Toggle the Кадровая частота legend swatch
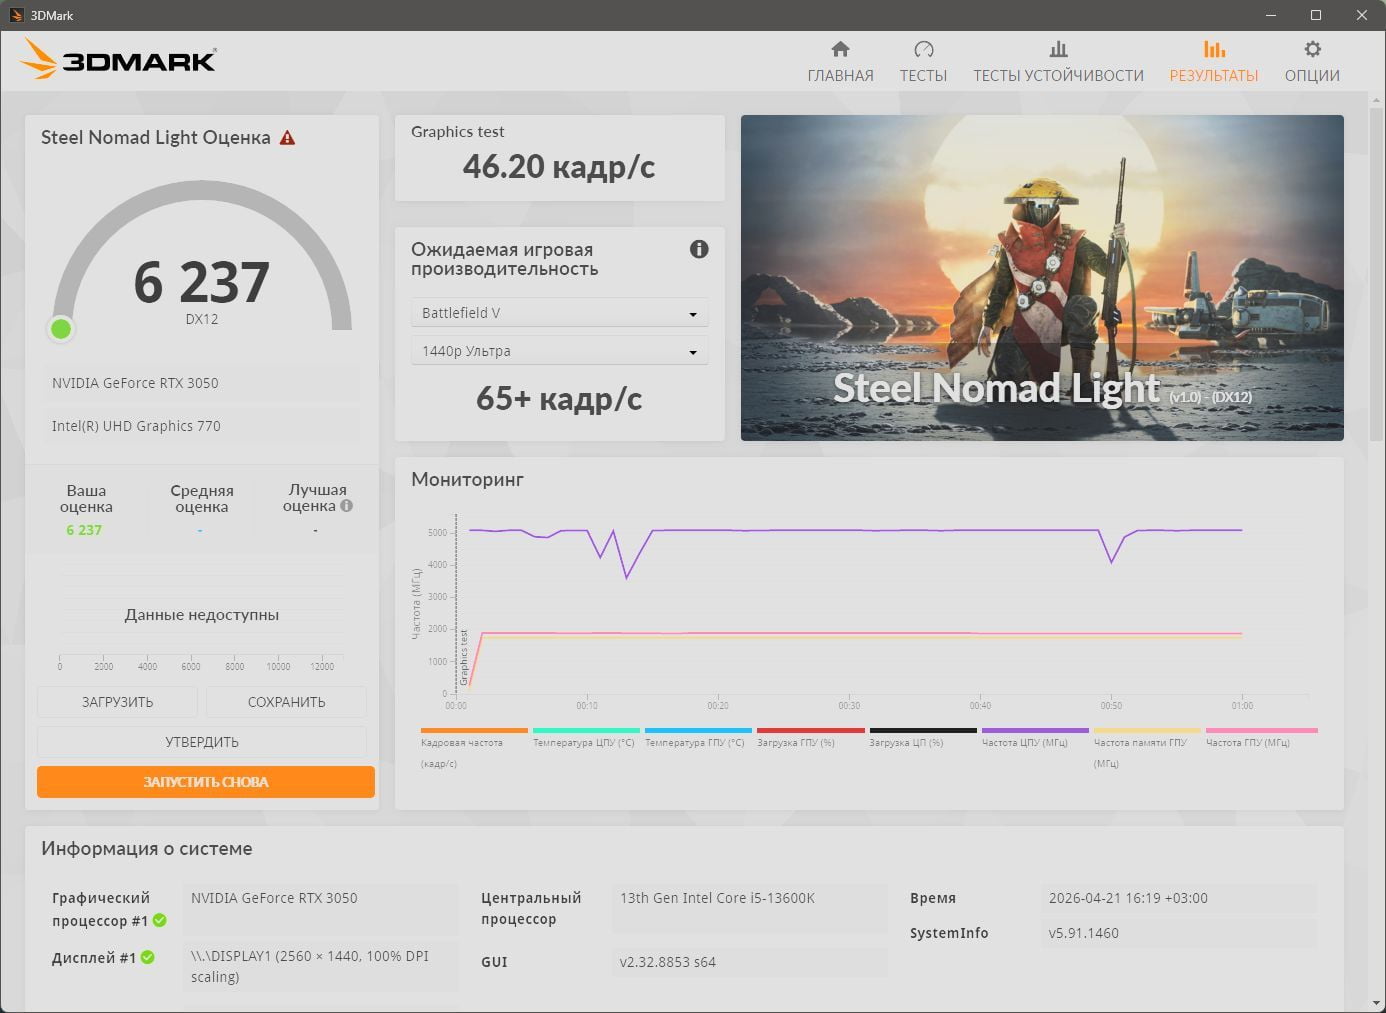1386x1013 pixels. click(474, 731)
